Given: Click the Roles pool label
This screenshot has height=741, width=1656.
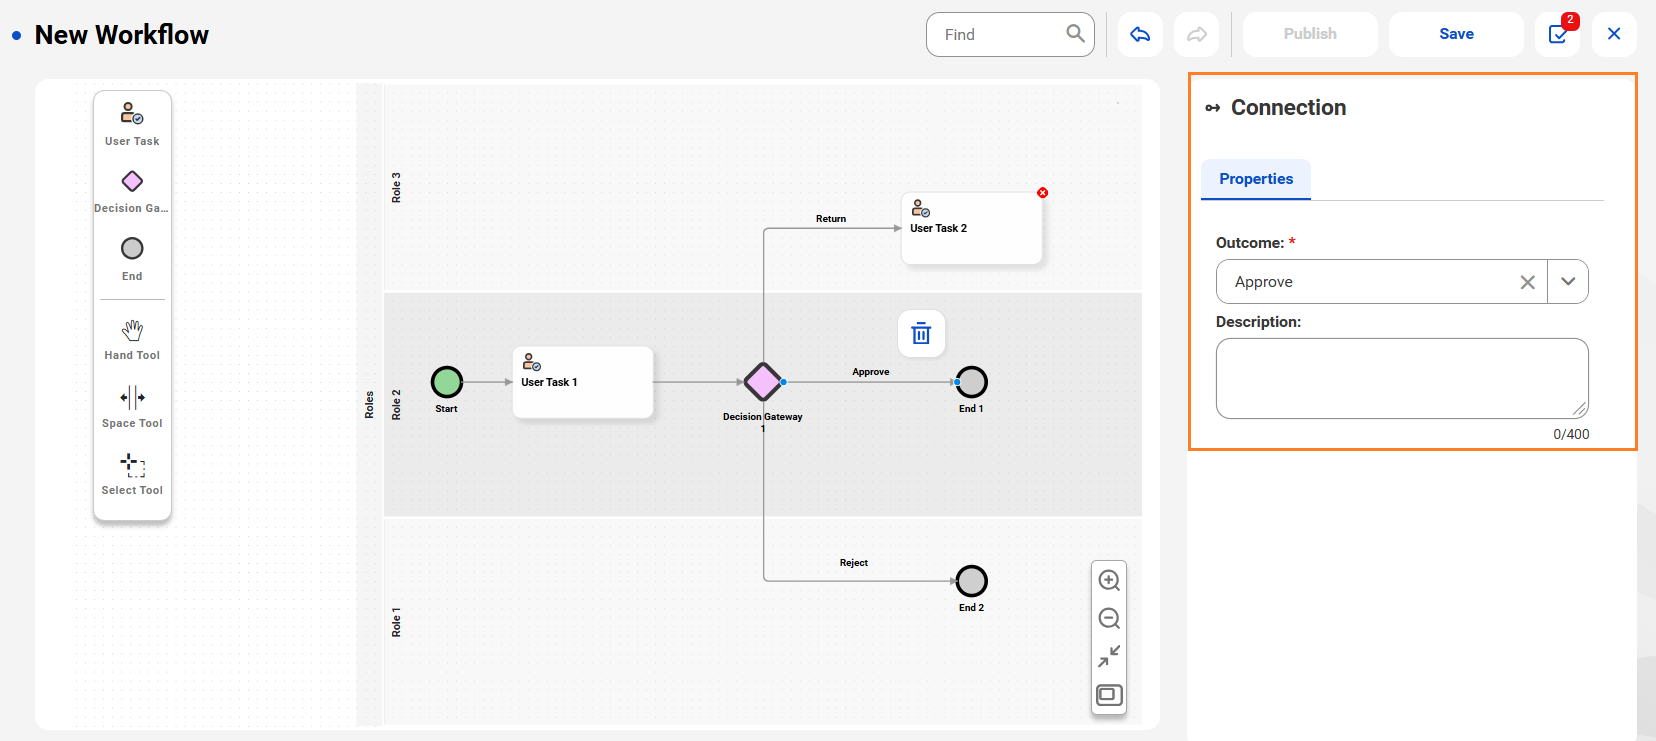Looking at the screenshot, I should click(x=369, y=404).
